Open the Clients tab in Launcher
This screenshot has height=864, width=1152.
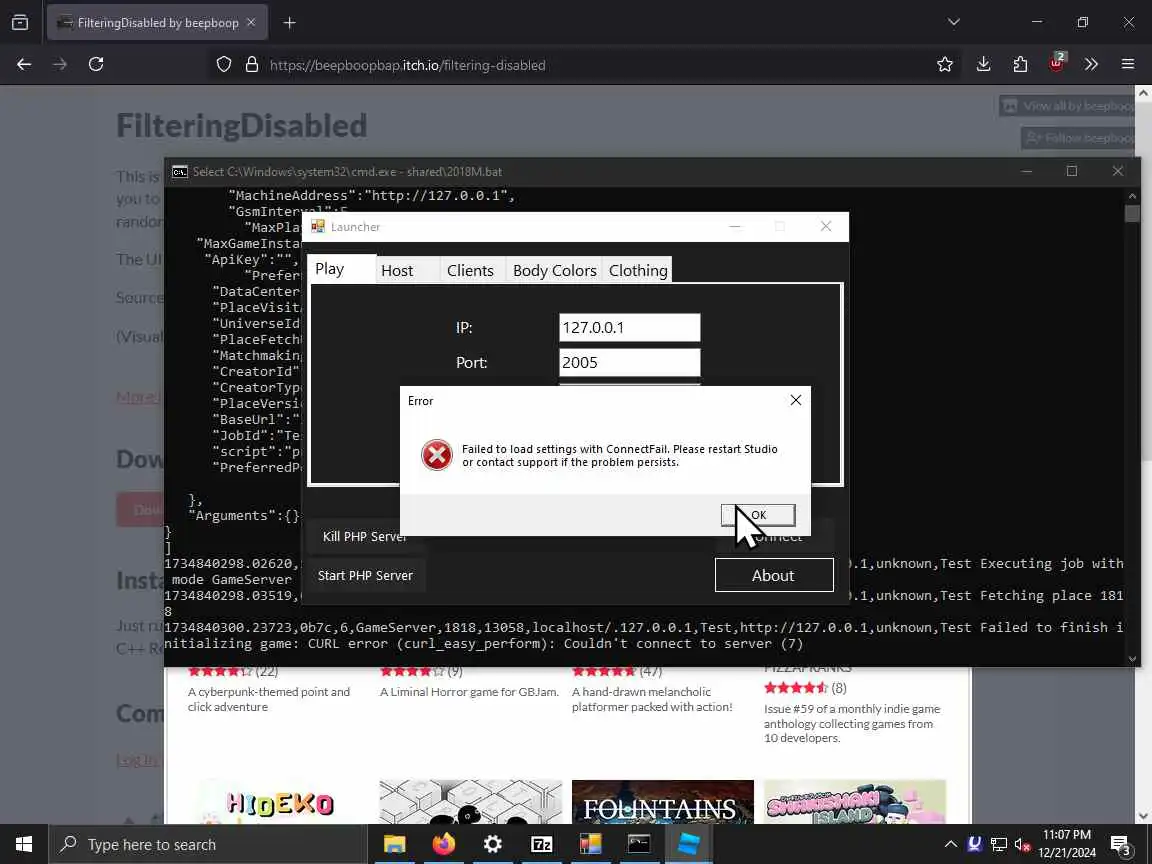click(x=472, y=270)
